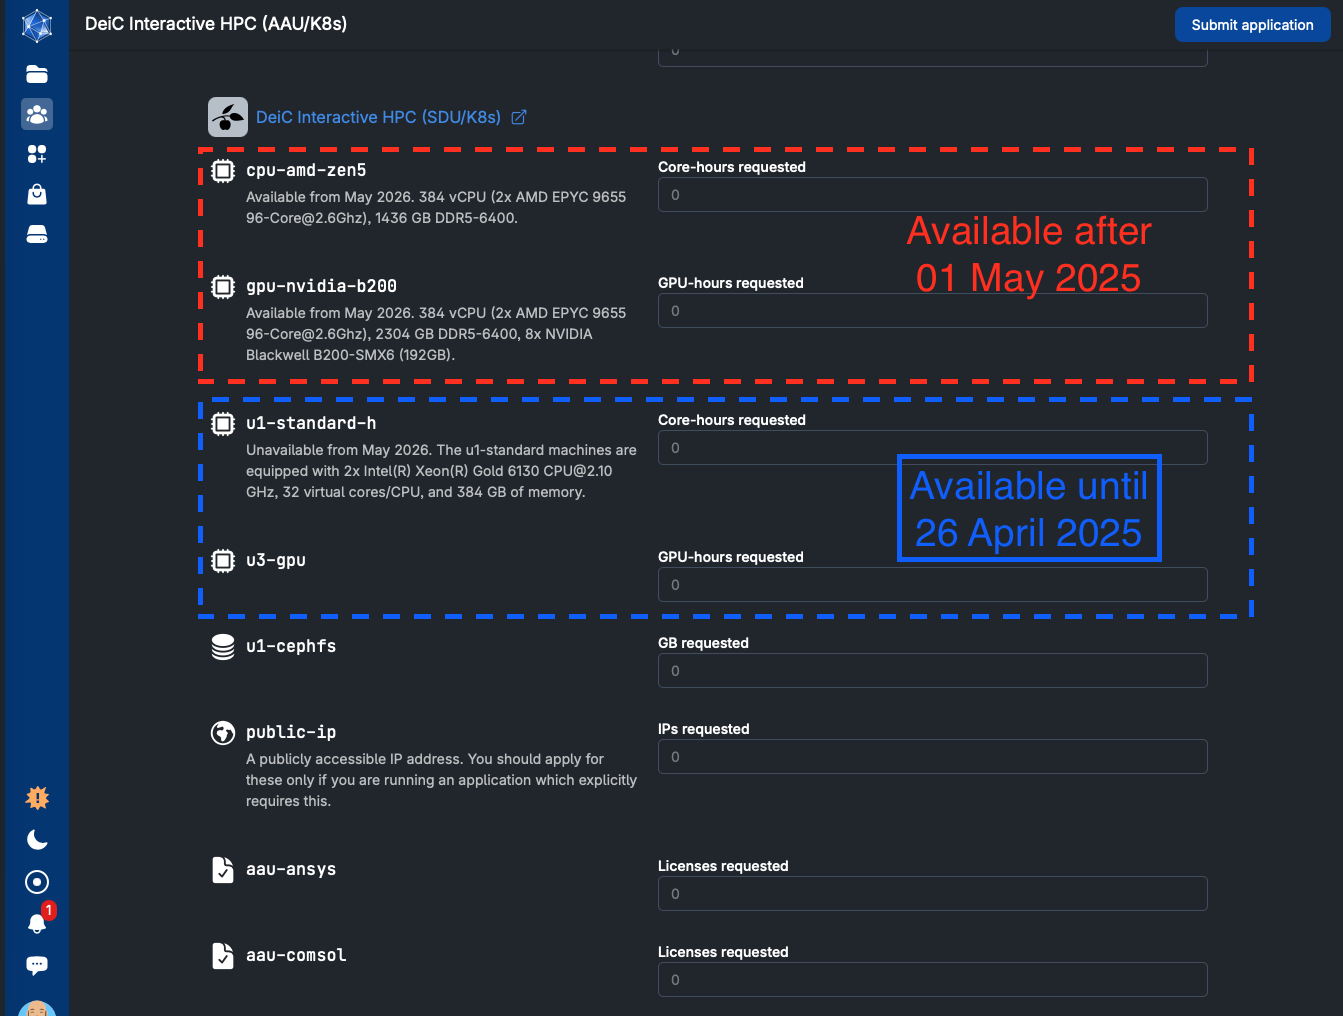1343x1016 pixels.
Task: Focus the public-ip IPs requested field
Action: tap(932, 757)
